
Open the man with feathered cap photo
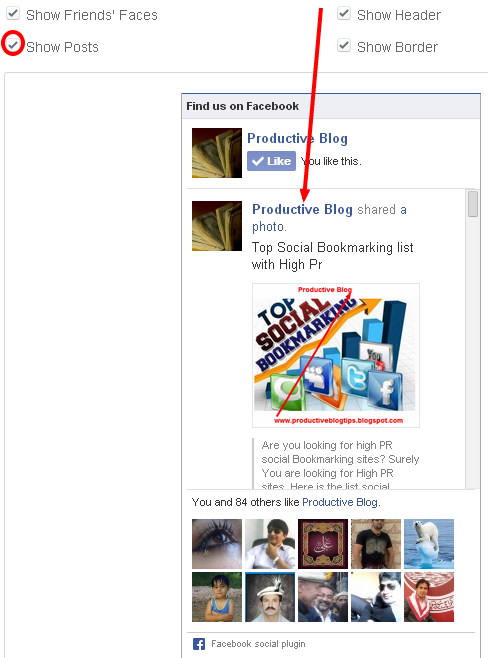pos(270,597)
